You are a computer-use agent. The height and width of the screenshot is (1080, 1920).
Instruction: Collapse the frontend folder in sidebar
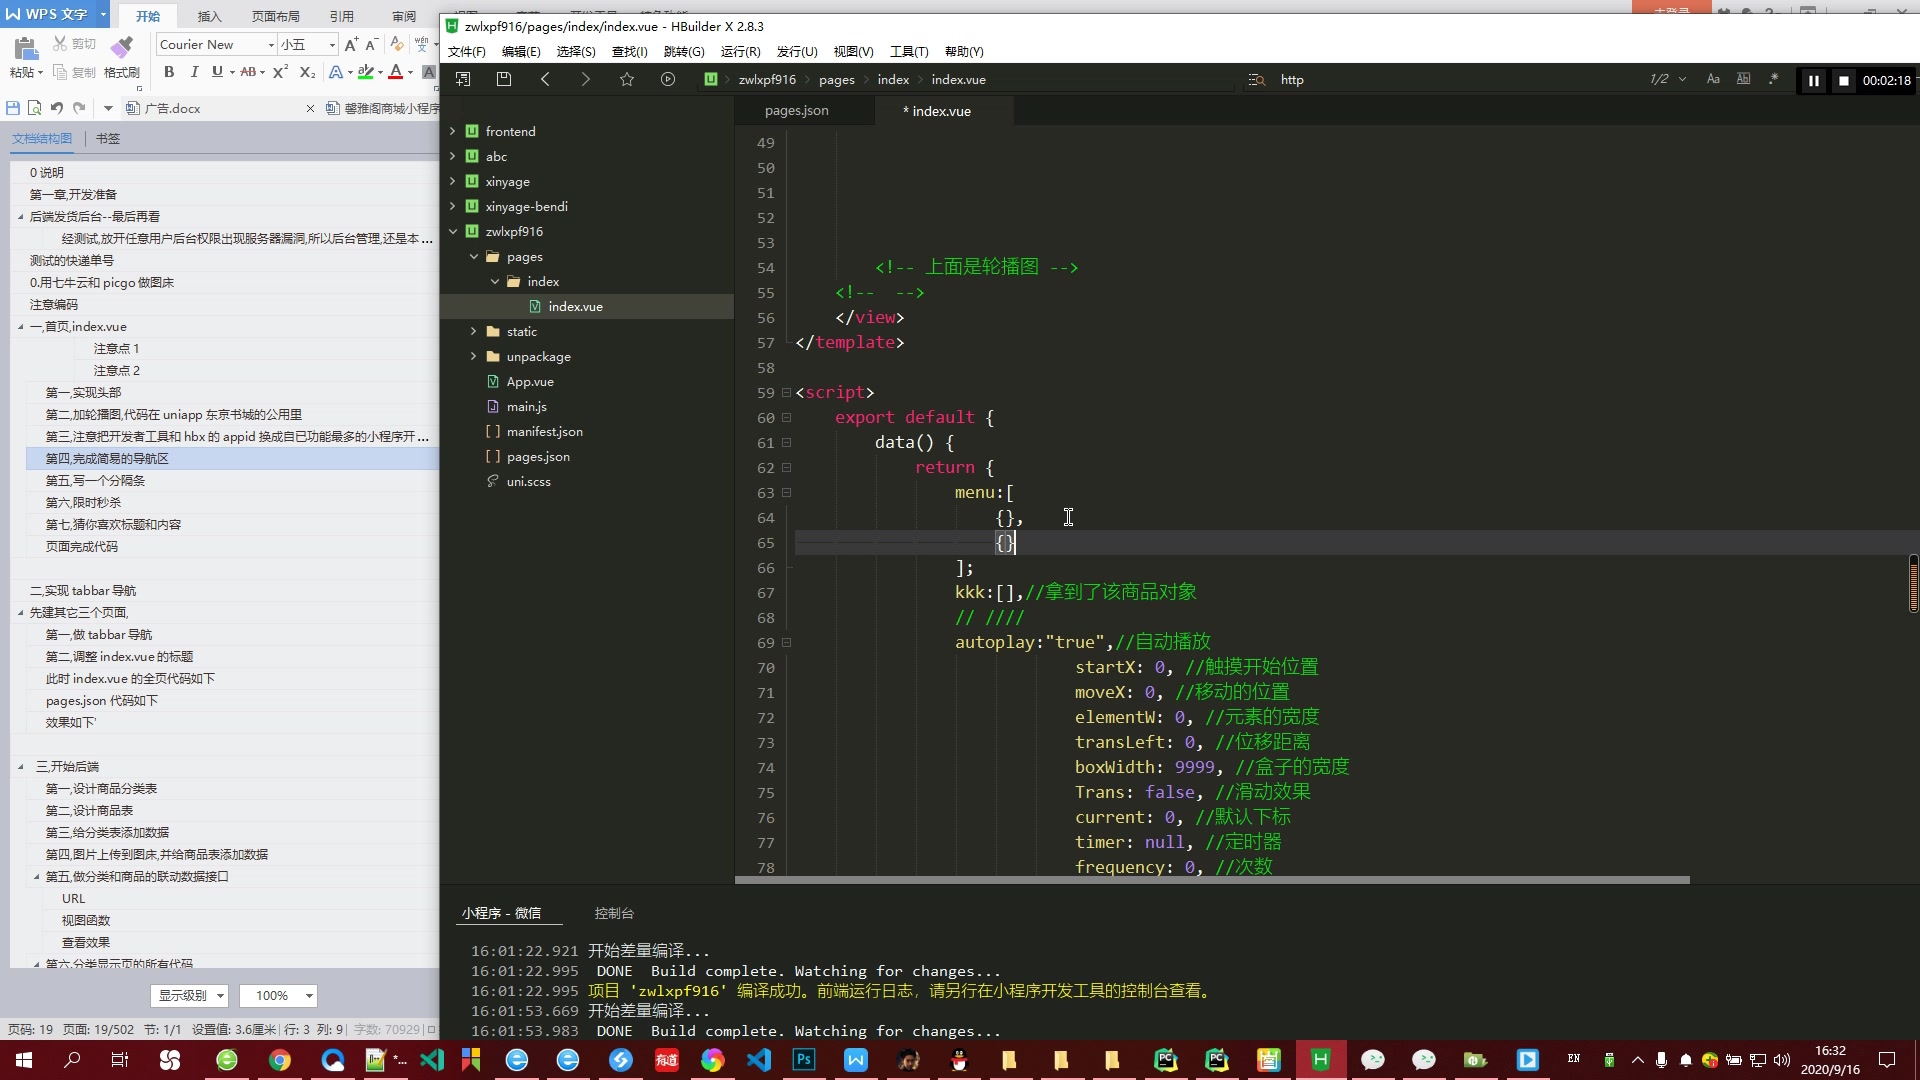click(x=452, y=131)
